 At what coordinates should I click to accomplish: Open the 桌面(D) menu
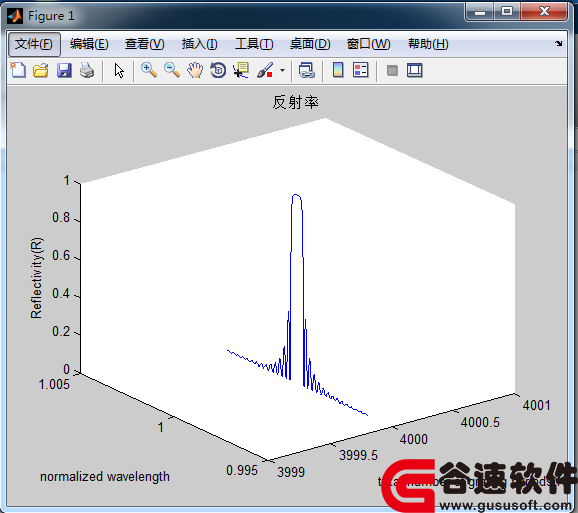click(310, 44)
